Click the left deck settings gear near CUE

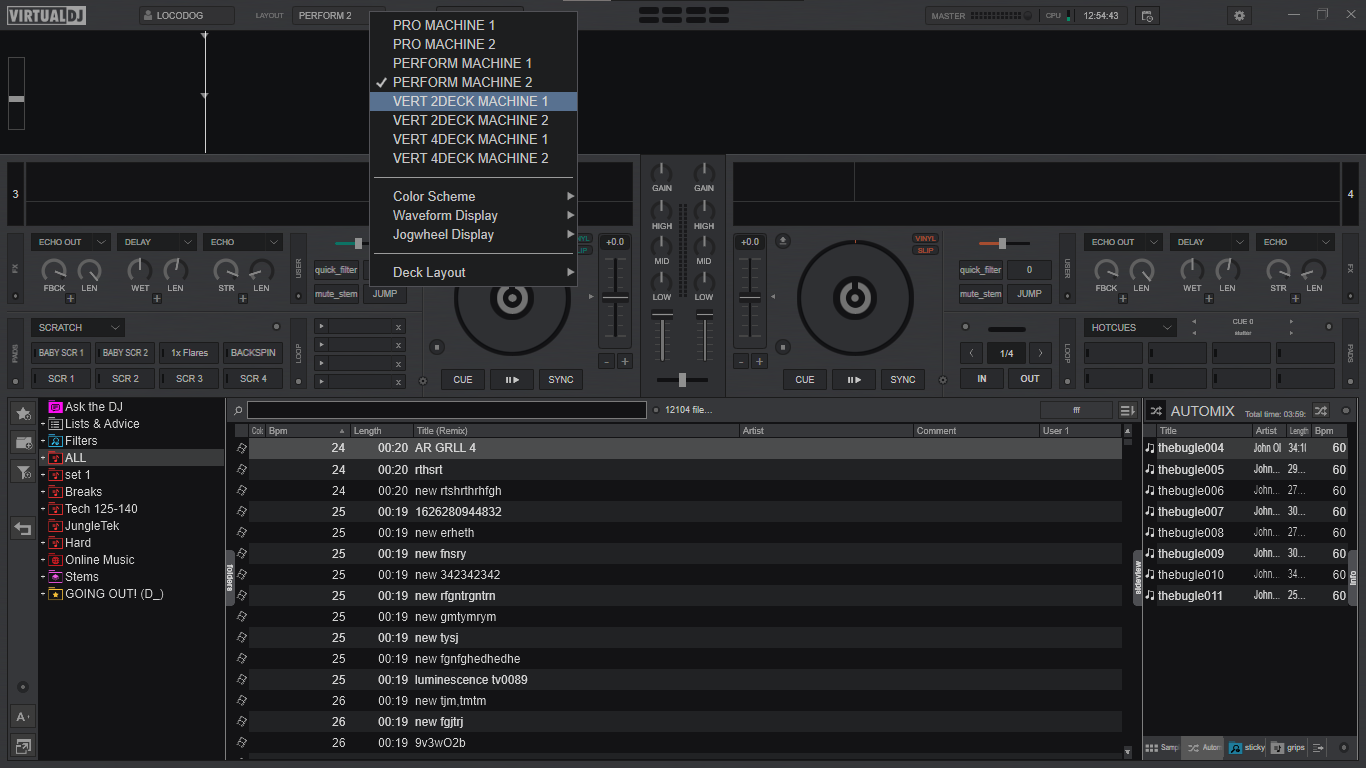(x=423, y=381)
